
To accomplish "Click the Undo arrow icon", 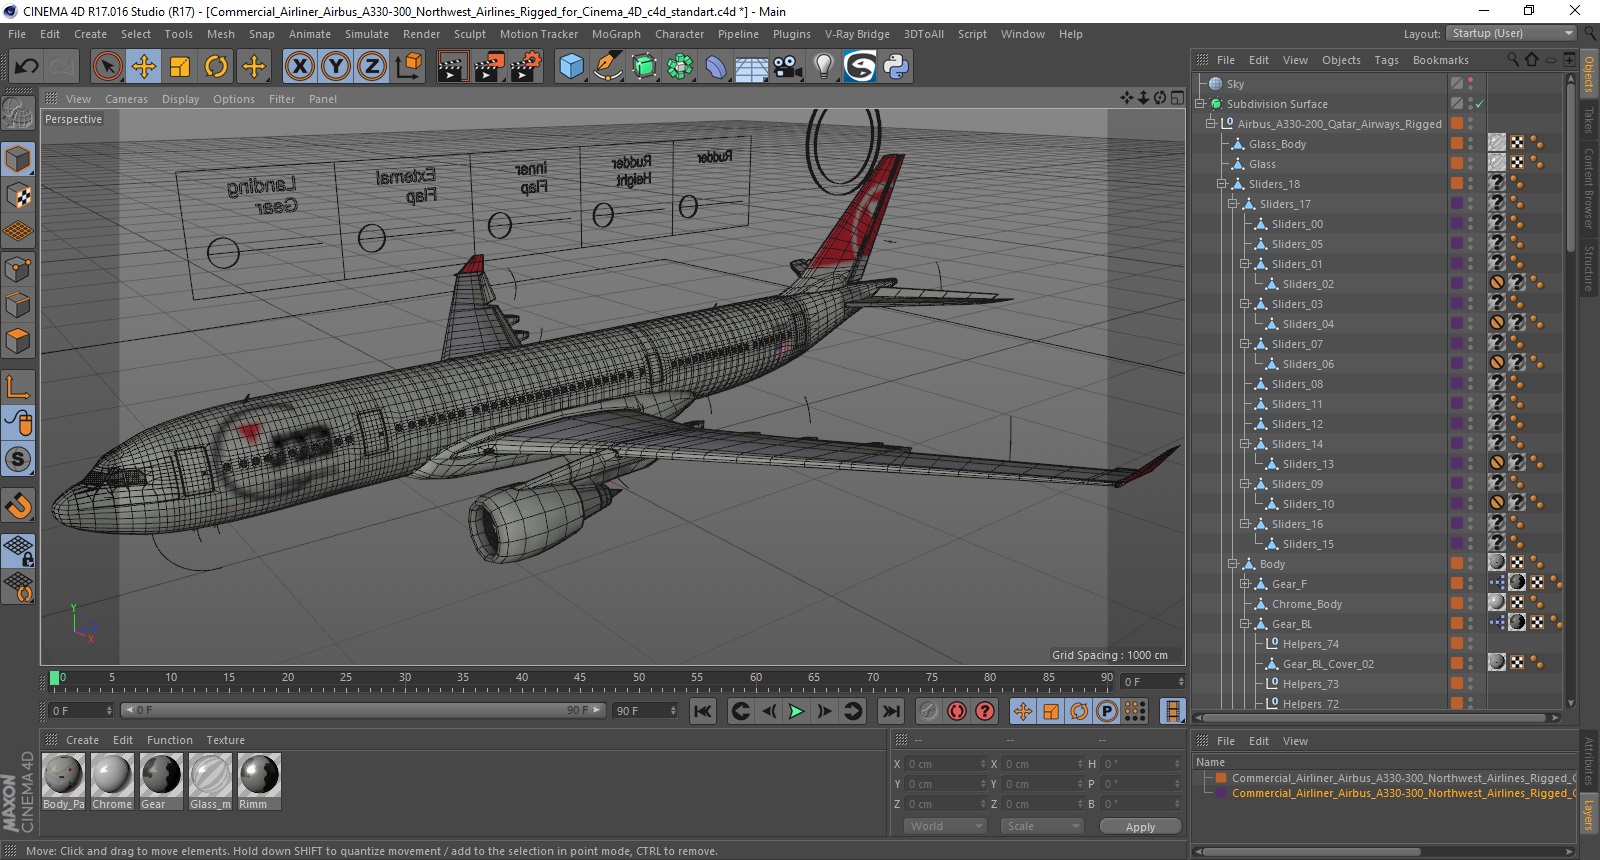I will [26, 67].
